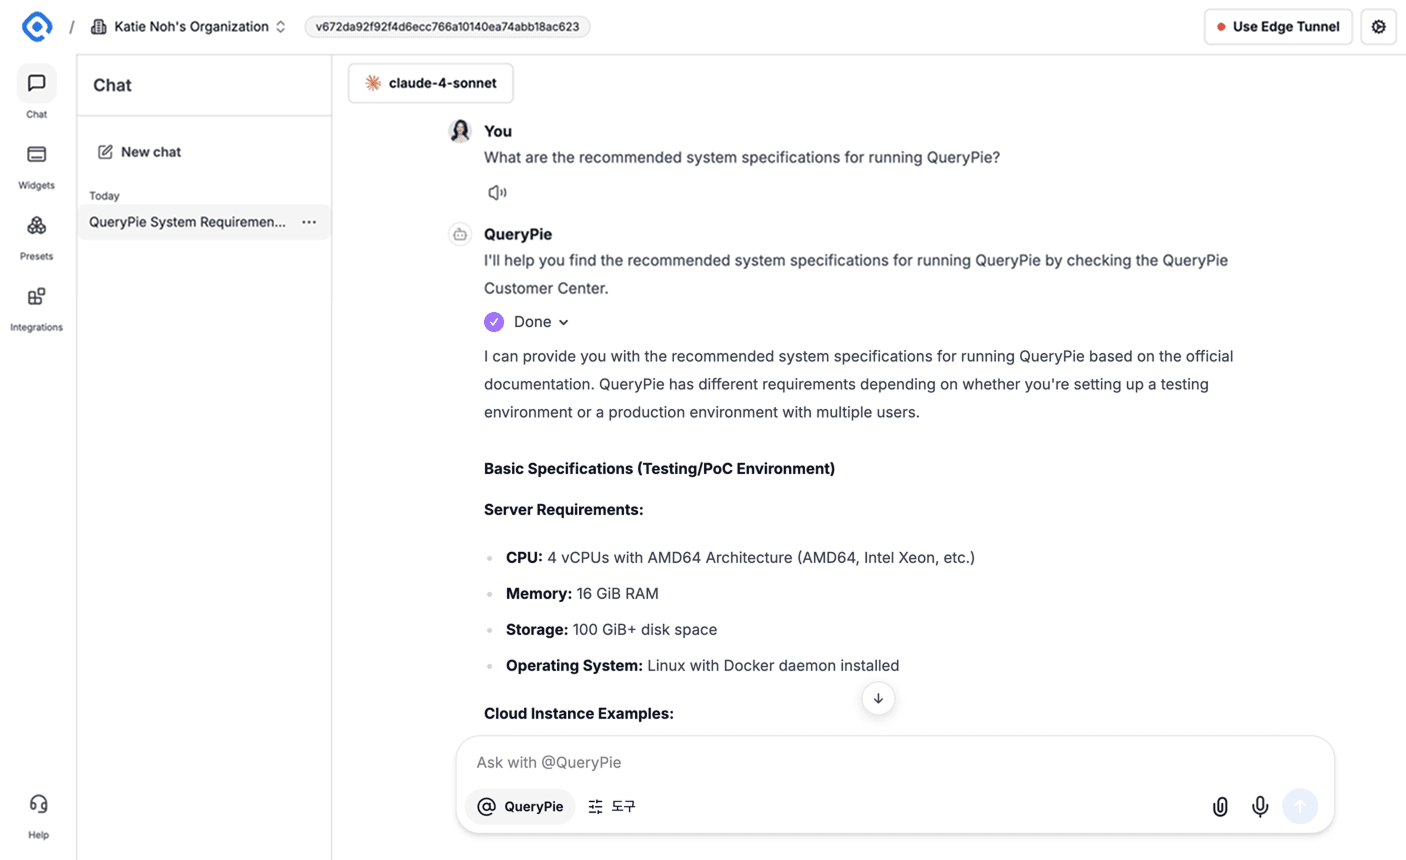Go to Integrations in left sidebar
Viewport: 1406px width, 860px height.
tap(36, 298)
